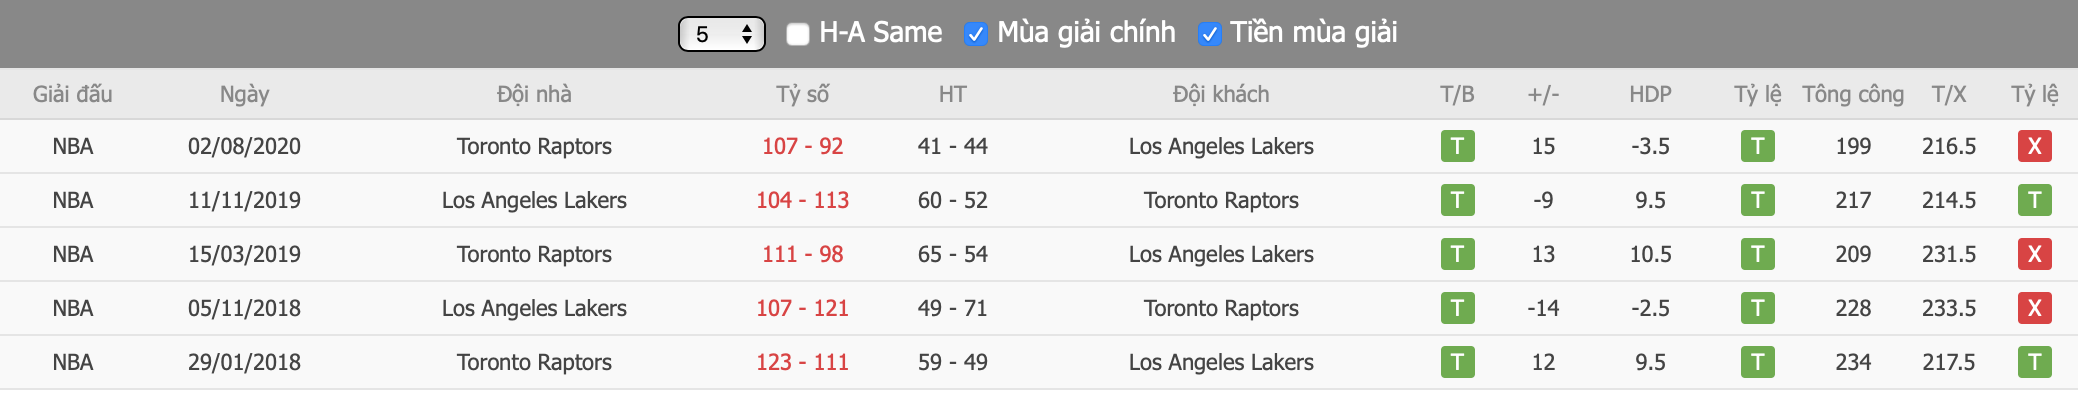
Task: Click the HDP column header
Action: point(1650,94)
